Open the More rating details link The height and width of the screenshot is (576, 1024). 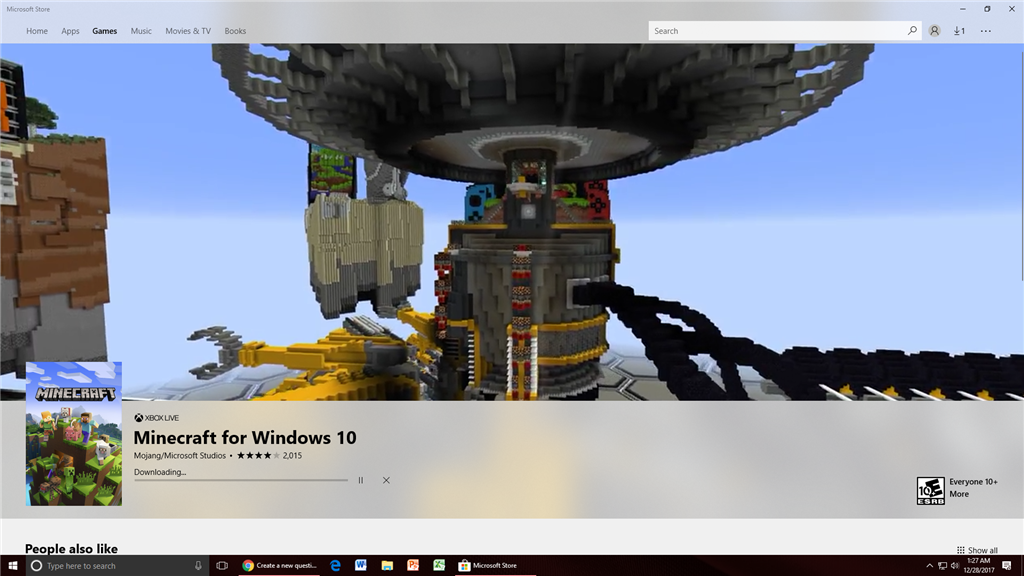[959, 494]
